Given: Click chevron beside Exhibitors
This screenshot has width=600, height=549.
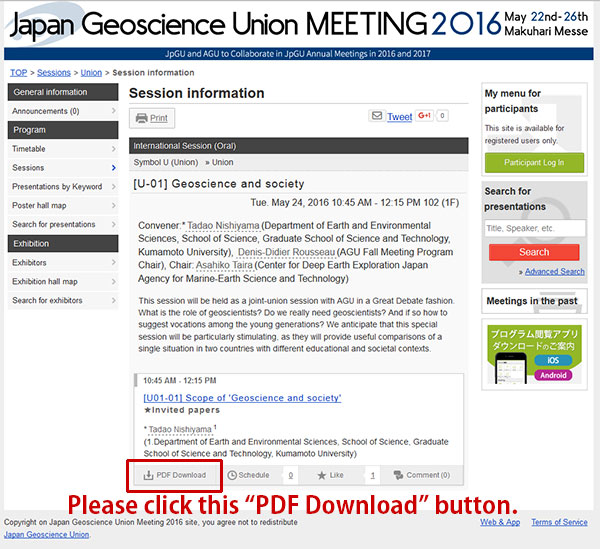Looking at the screenshot, I should coord(114,262).
